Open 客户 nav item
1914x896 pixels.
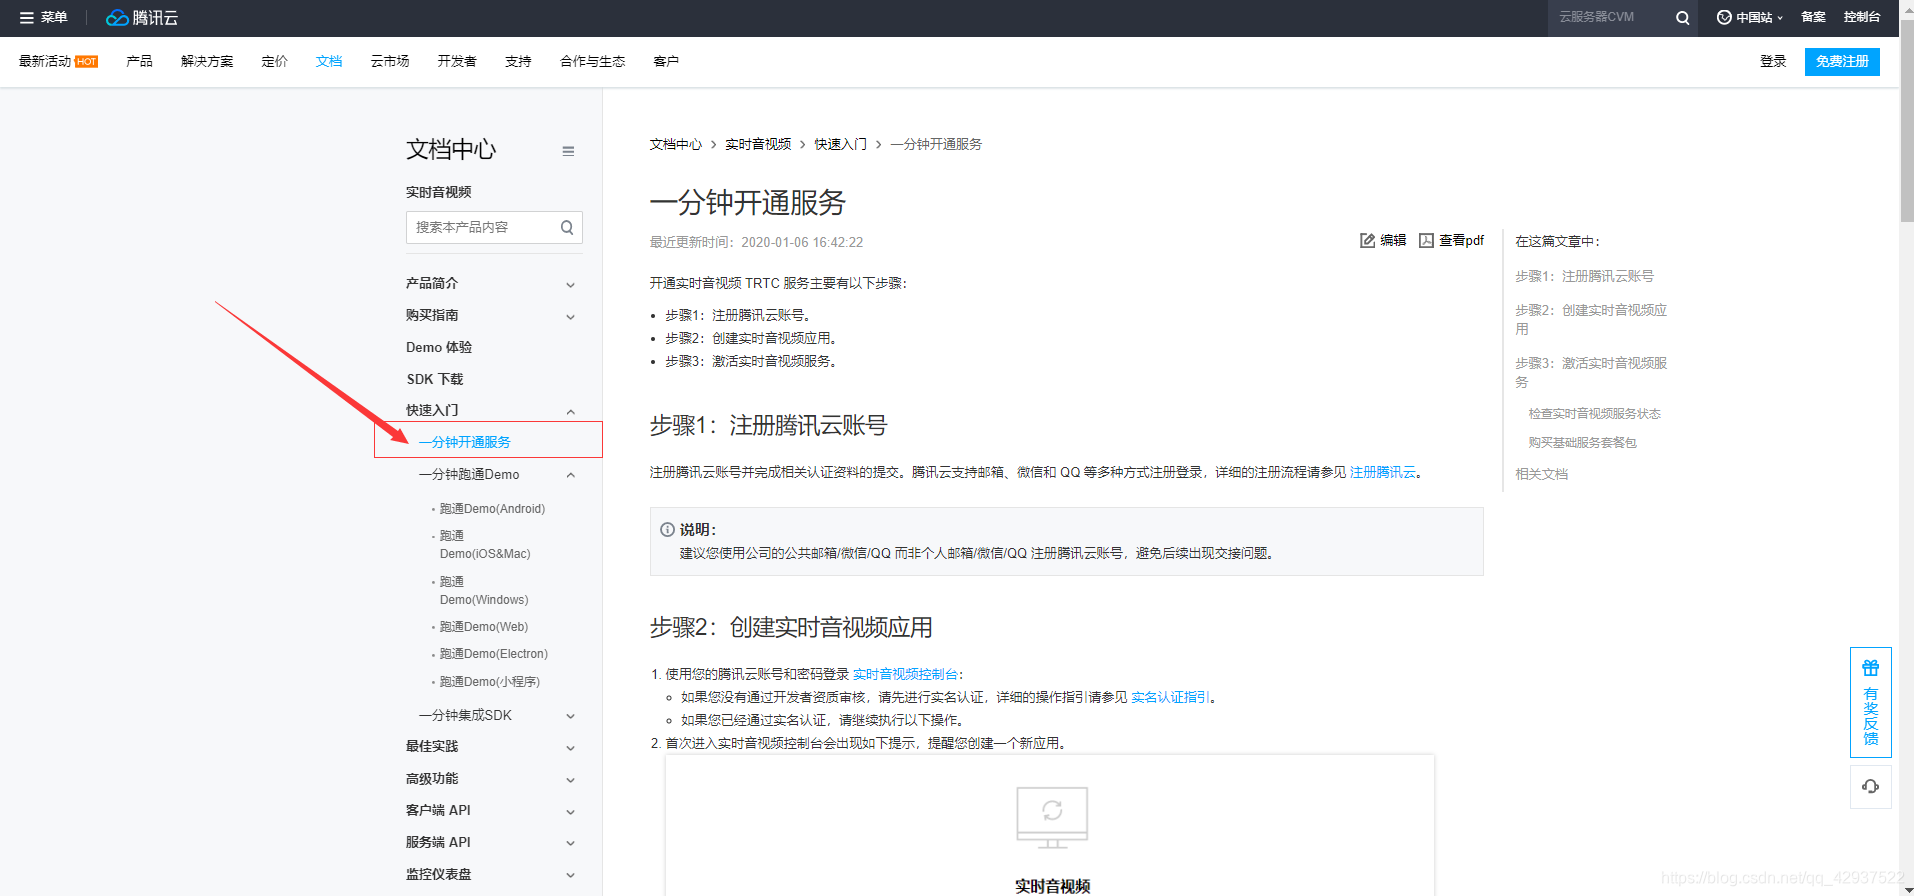coord(666,61)
